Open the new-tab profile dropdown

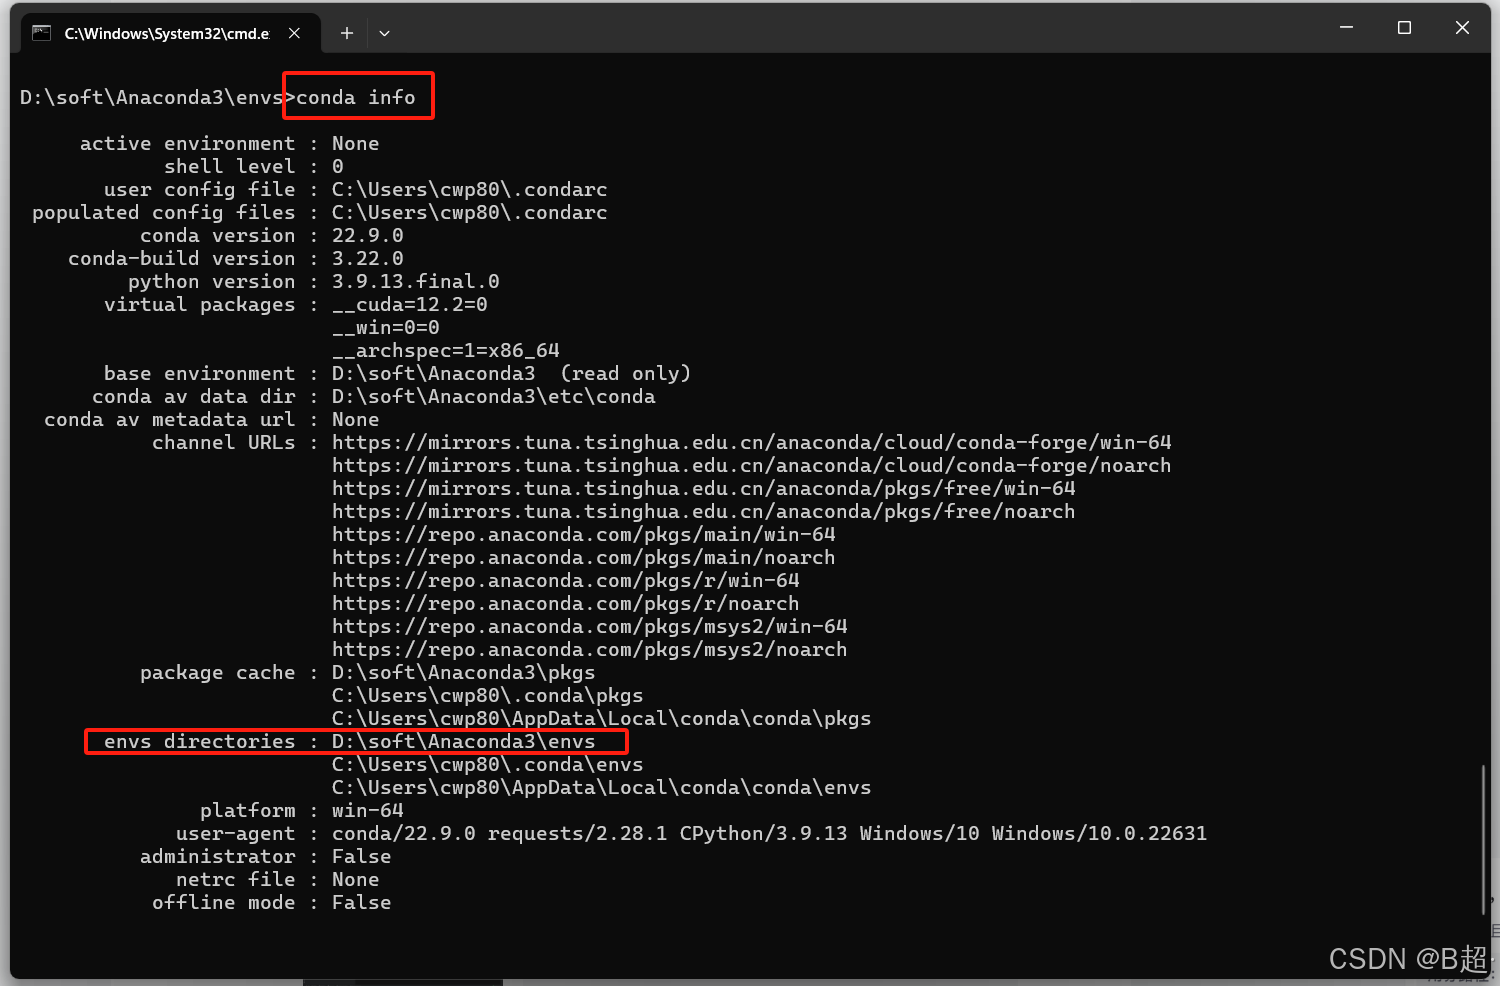click(x=384, y=33)
